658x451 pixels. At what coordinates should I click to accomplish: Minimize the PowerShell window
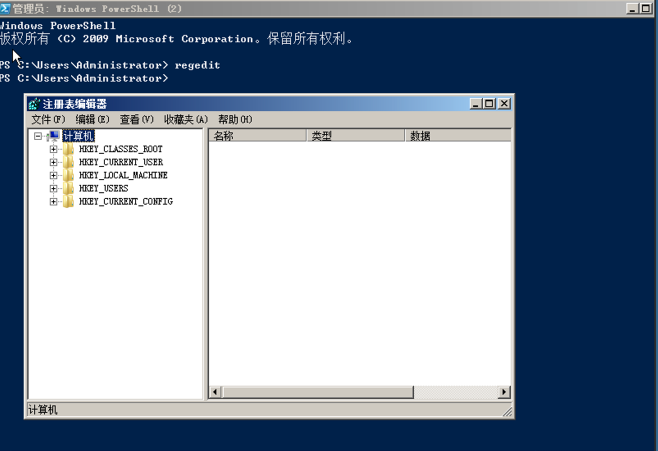click(632, 8)
